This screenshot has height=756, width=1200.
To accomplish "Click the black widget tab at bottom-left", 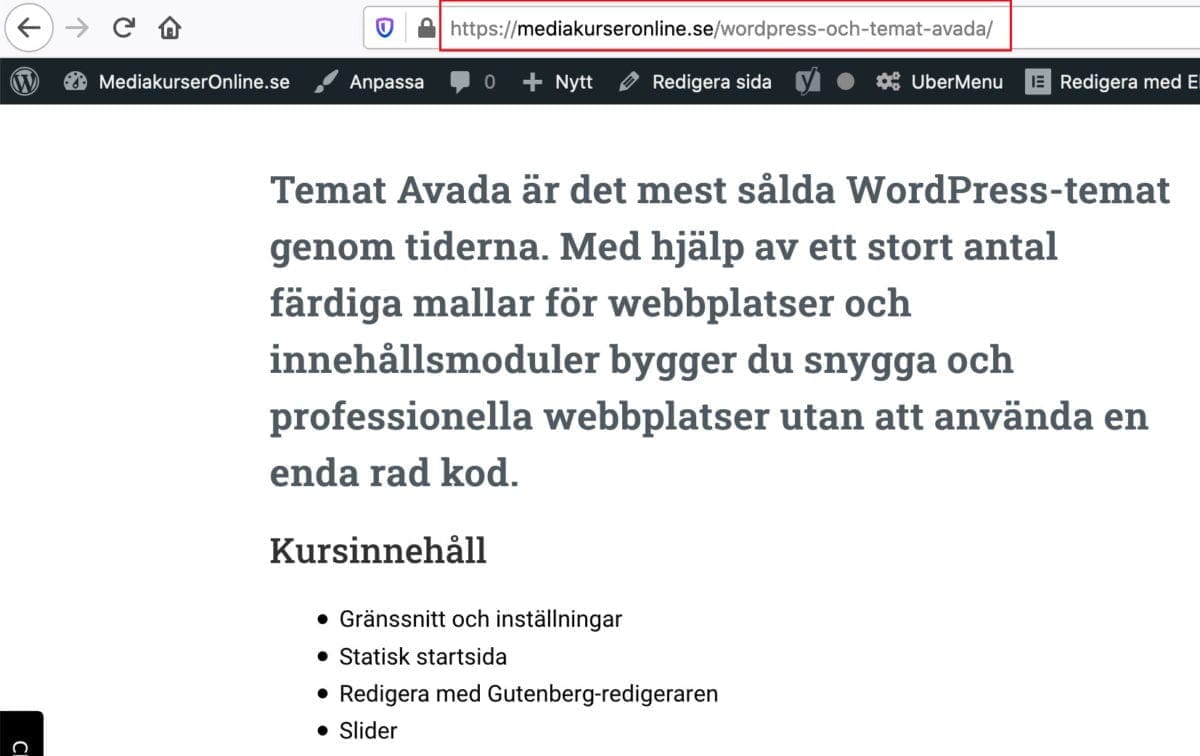I will [20, 735].
